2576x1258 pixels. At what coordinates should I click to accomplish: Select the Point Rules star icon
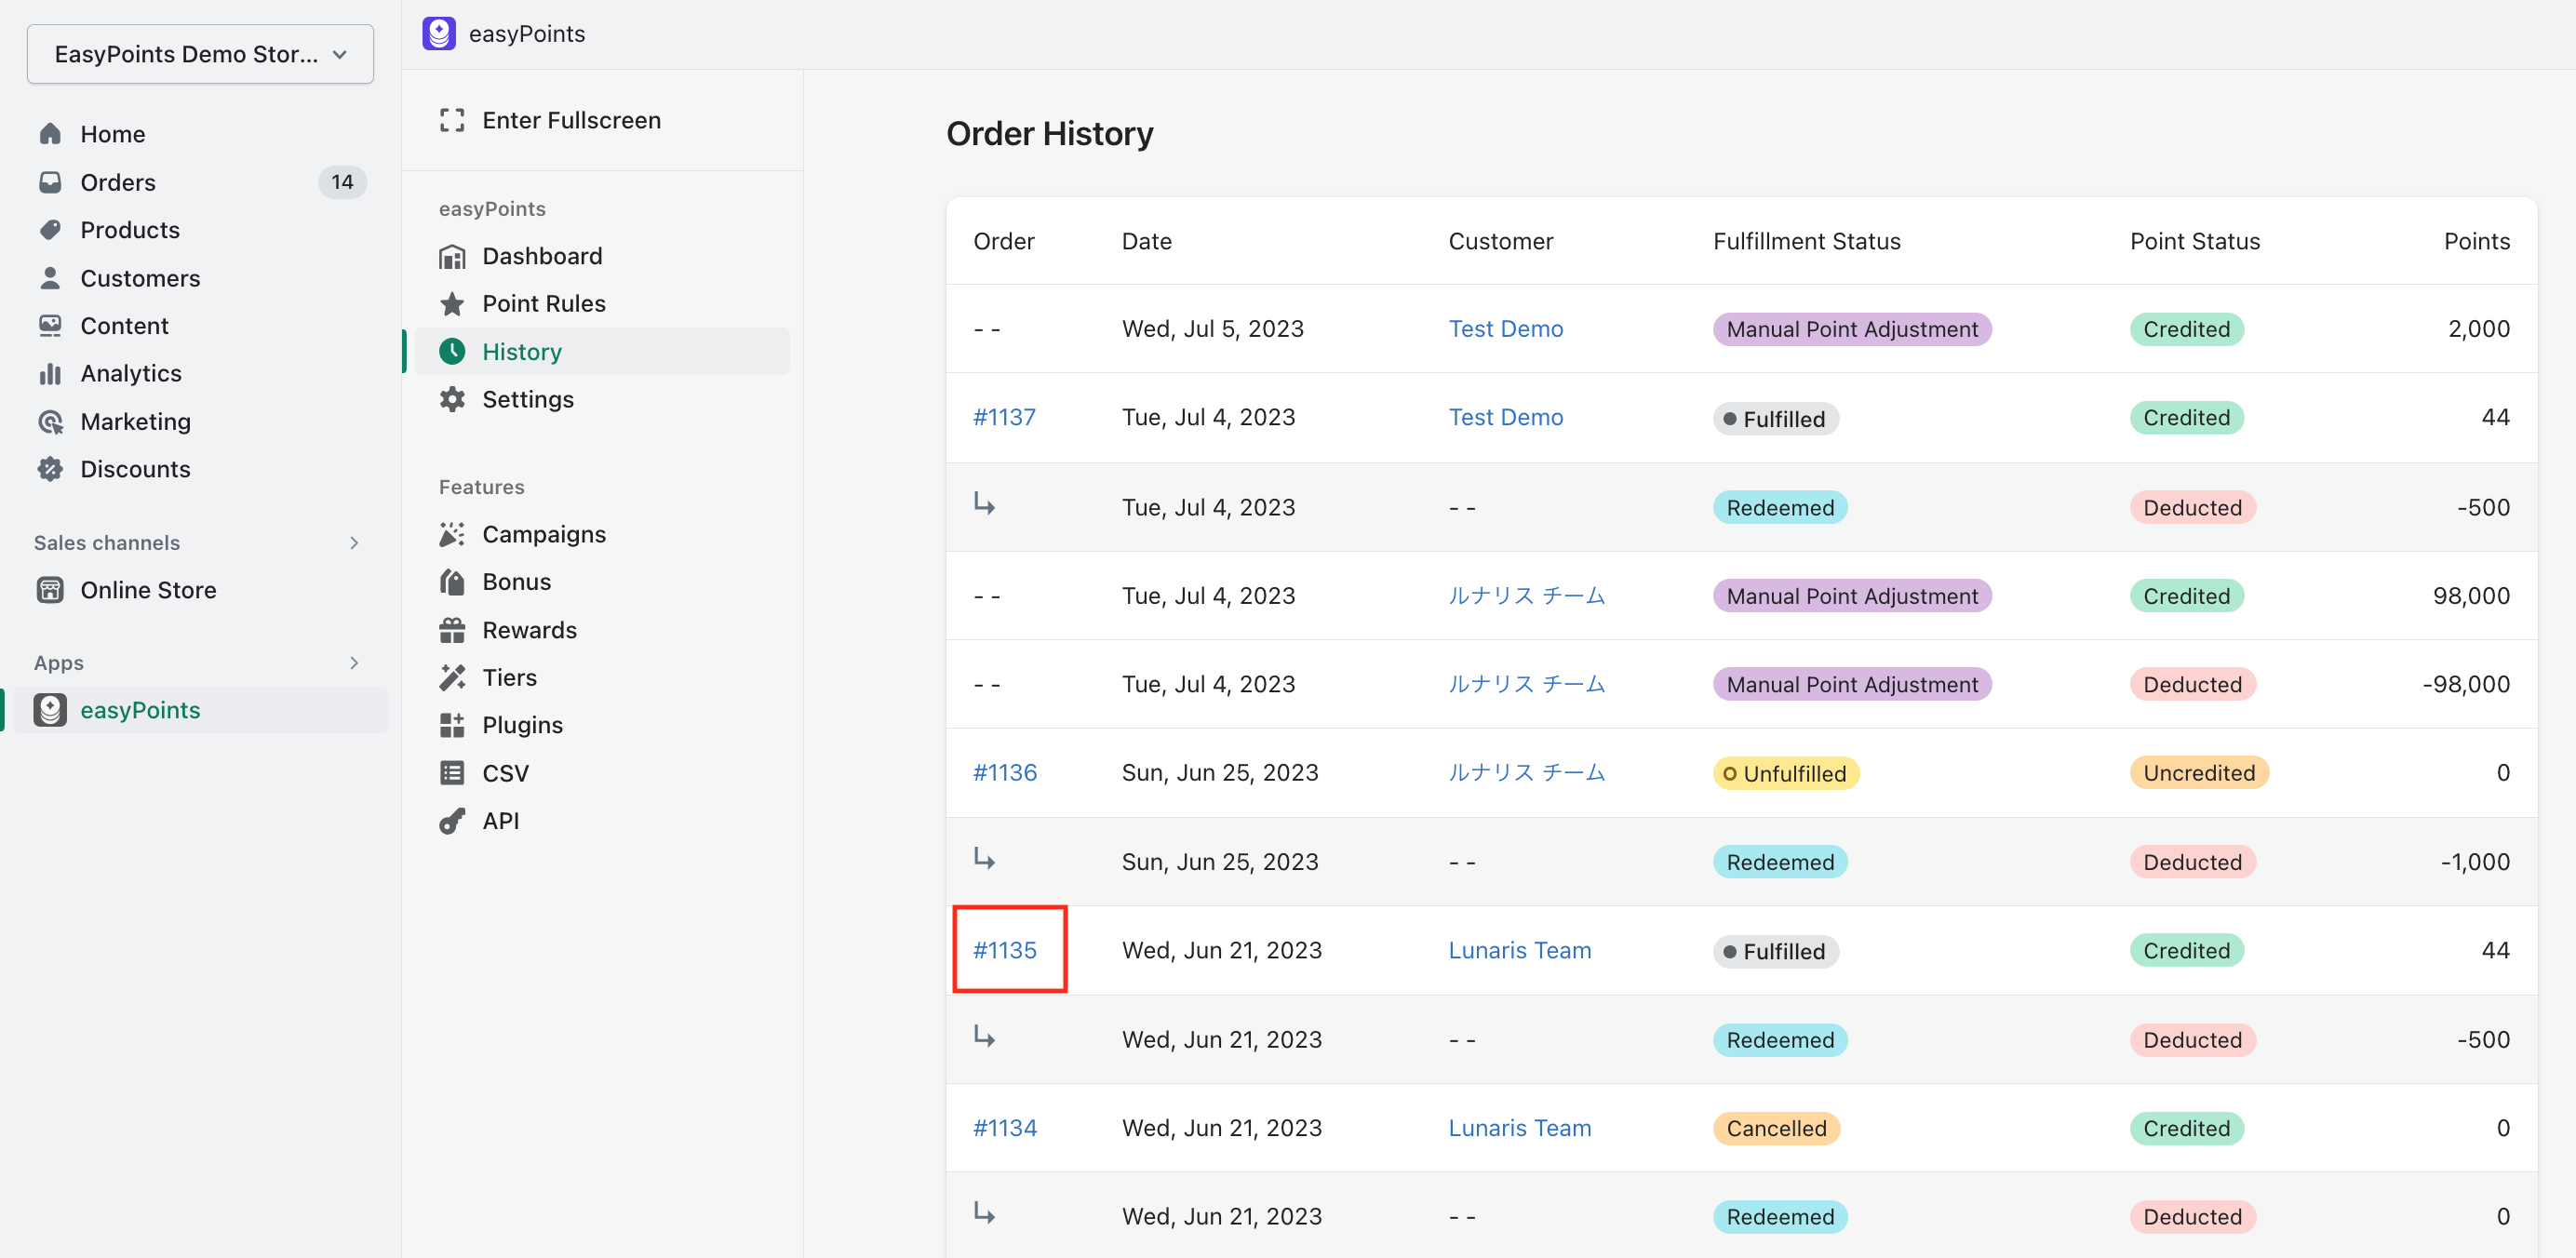pyautogui.click(x=452, y=304)
